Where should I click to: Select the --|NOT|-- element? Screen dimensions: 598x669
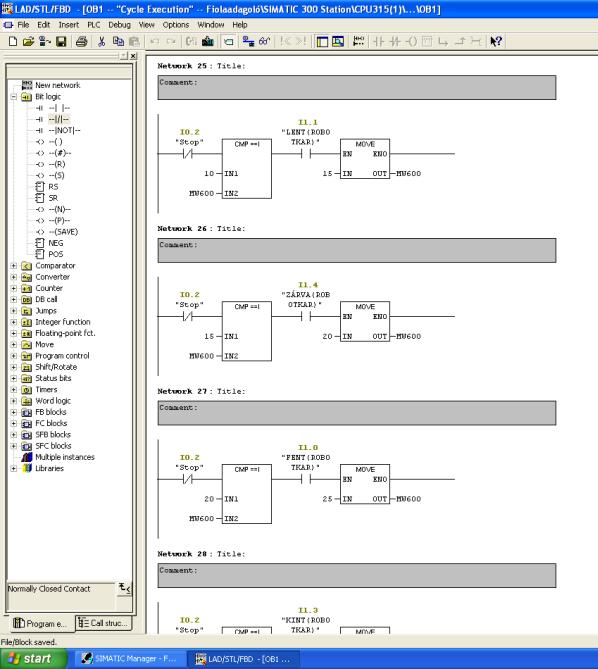click(64, 131)
